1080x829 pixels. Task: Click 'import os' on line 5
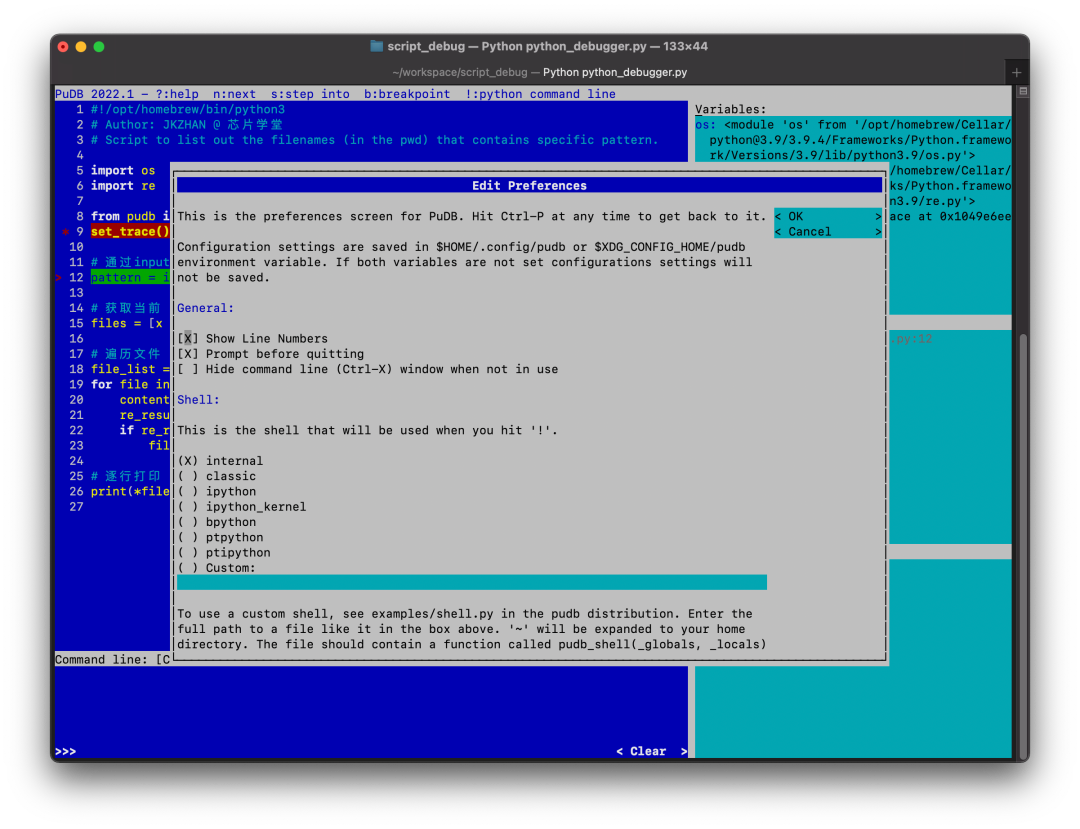point(123,170)
